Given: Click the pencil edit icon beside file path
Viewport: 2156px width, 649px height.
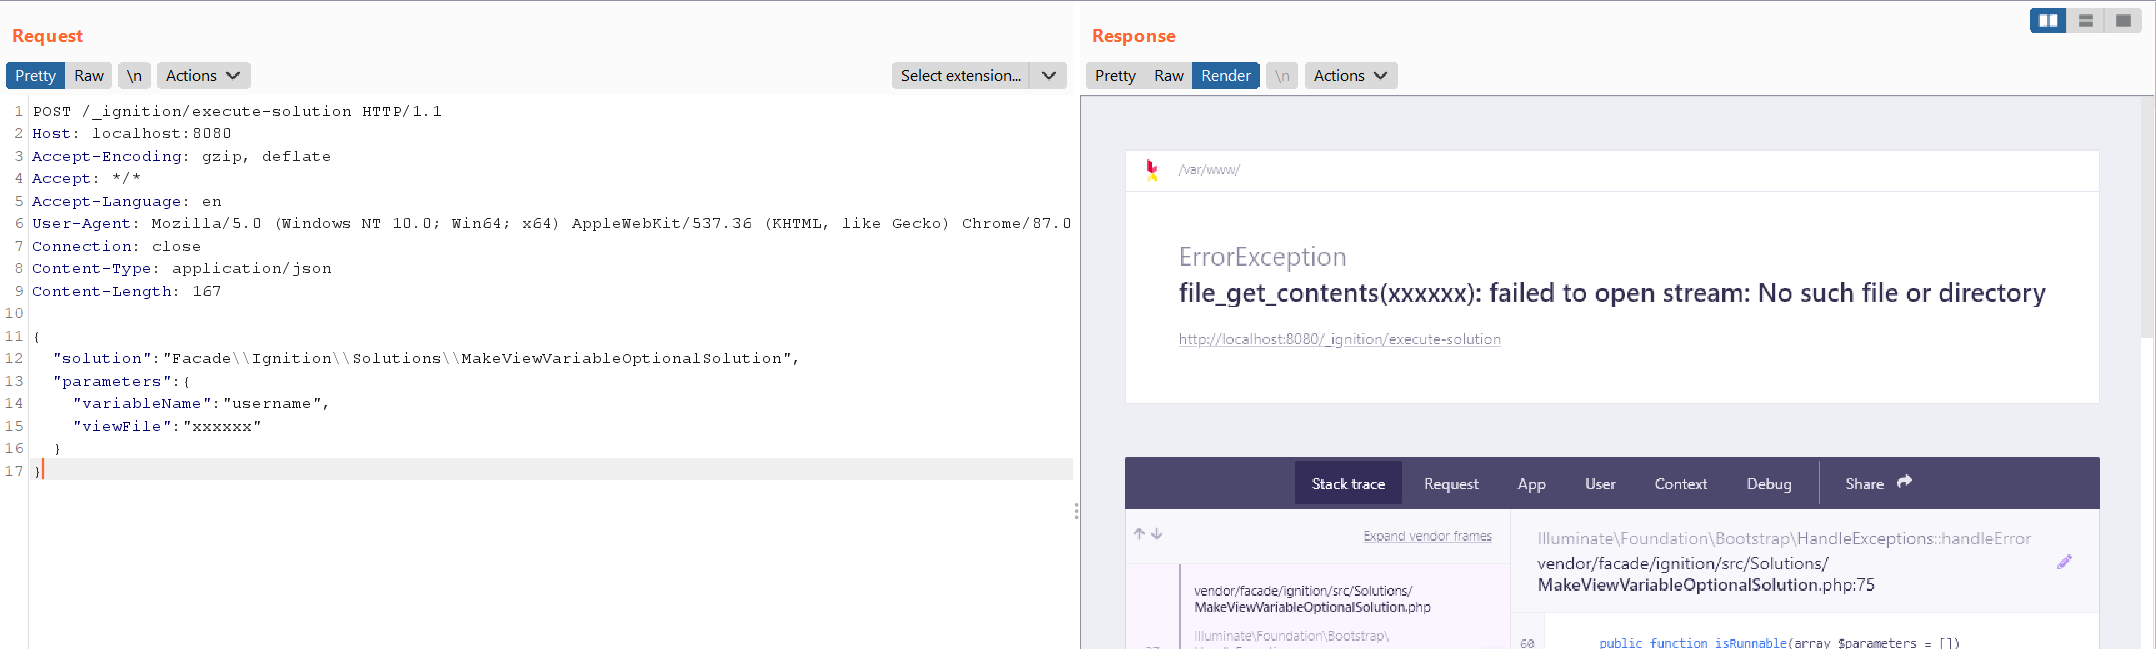Looking at the screenshot, I should (x=2064, y=562).
